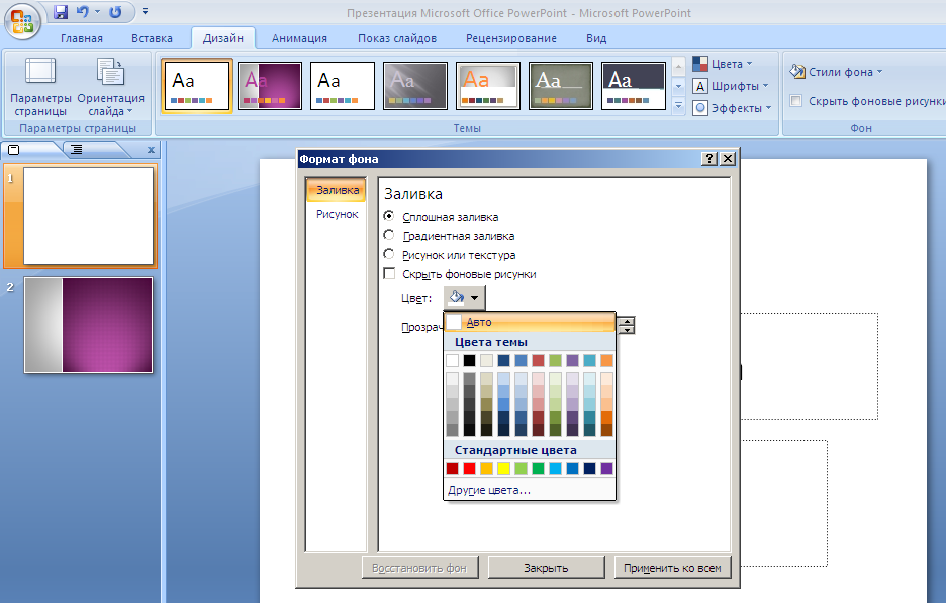Apply the dark gray theme thumbnail
This screenshot has height=603, width=946.
415,86
